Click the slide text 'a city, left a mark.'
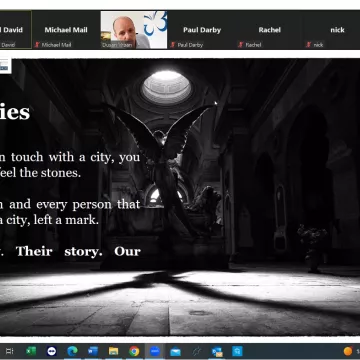This screenshot has height=360, width=360. (49, 220)
